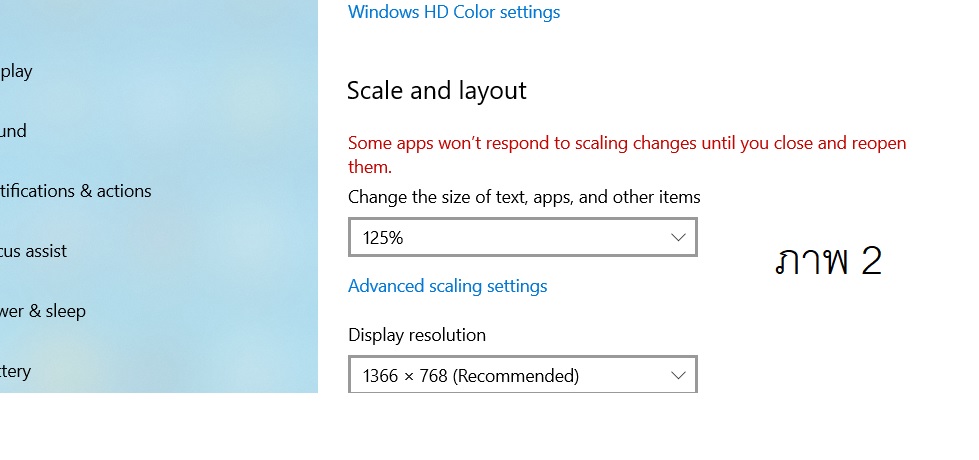Switch to Focus assist settings
The image size is (979, 460).
pyautogui.click(x=34, y=251)
